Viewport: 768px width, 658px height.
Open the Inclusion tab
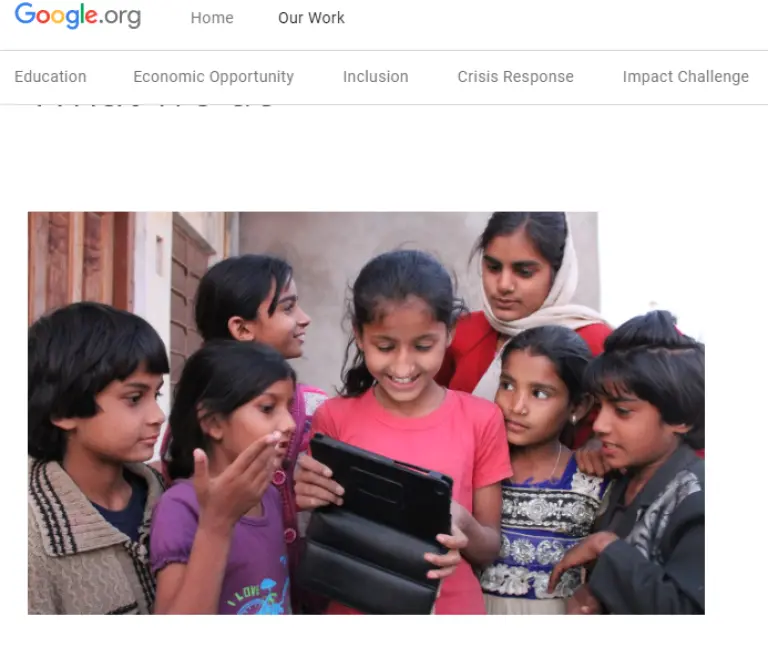point(376,76)
